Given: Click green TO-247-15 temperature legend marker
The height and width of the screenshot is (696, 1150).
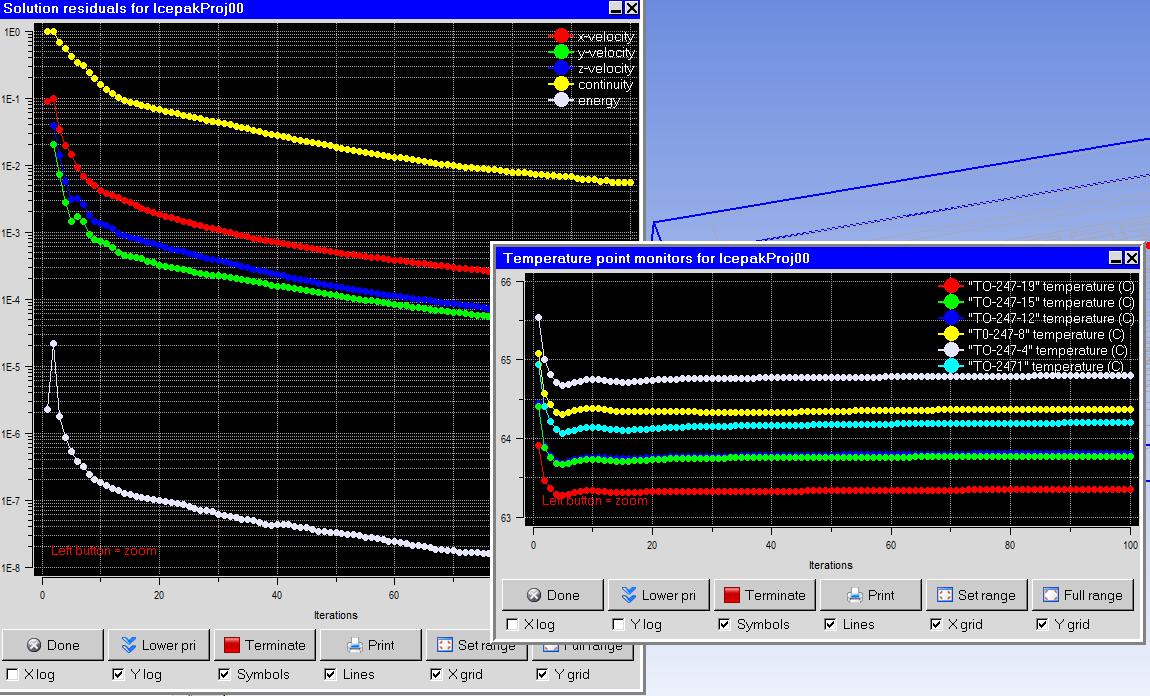Looking at the screenshot, I should pos(951,301).
